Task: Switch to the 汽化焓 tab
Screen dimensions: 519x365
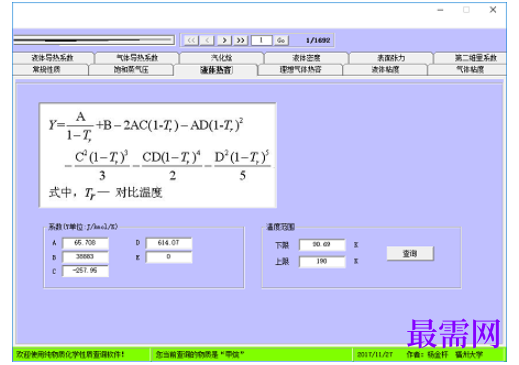Action: pos(222,58)
